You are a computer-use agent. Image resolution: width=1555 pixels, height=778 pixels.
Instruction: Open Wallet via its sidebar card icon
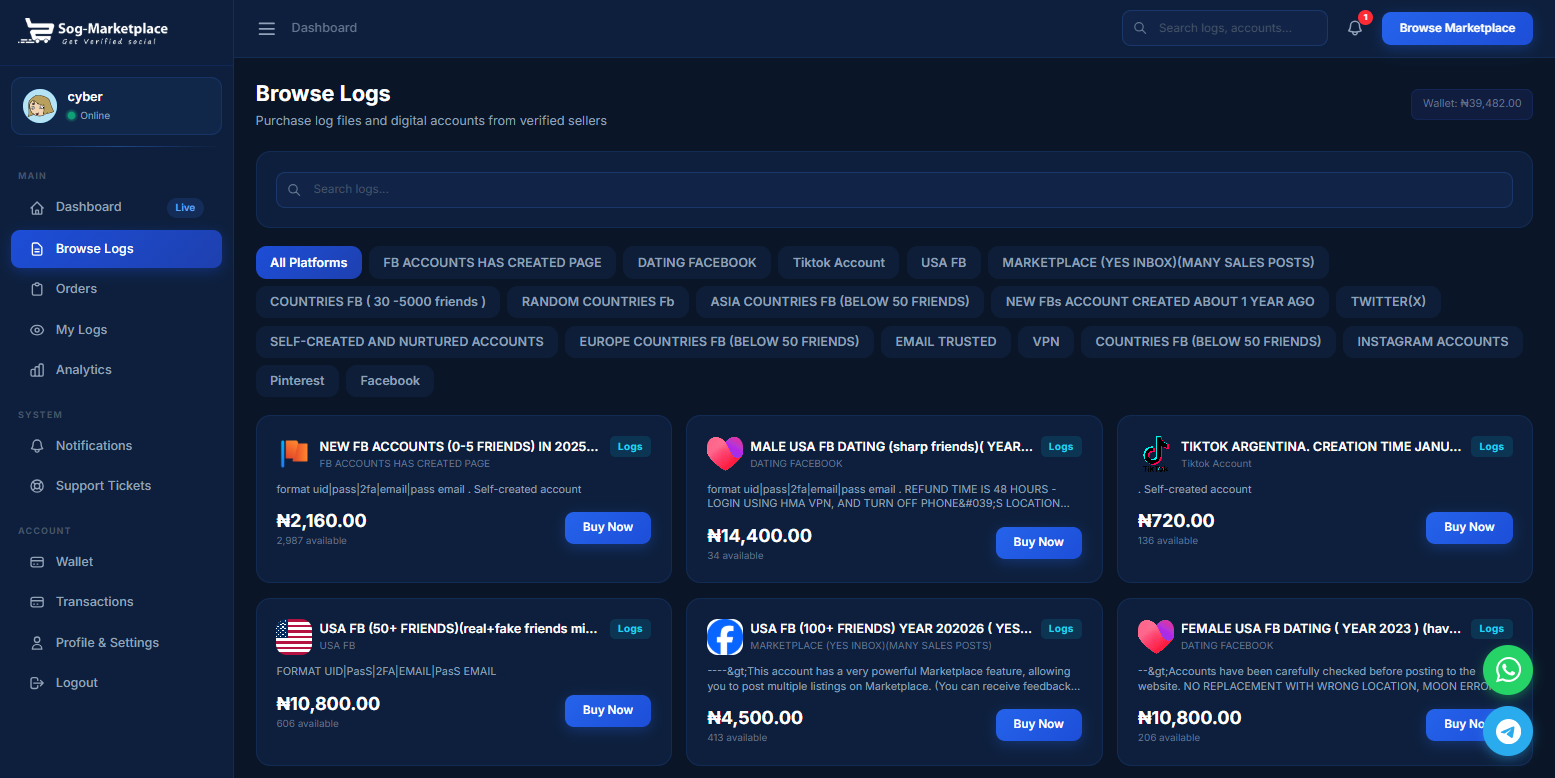(37, 562)
